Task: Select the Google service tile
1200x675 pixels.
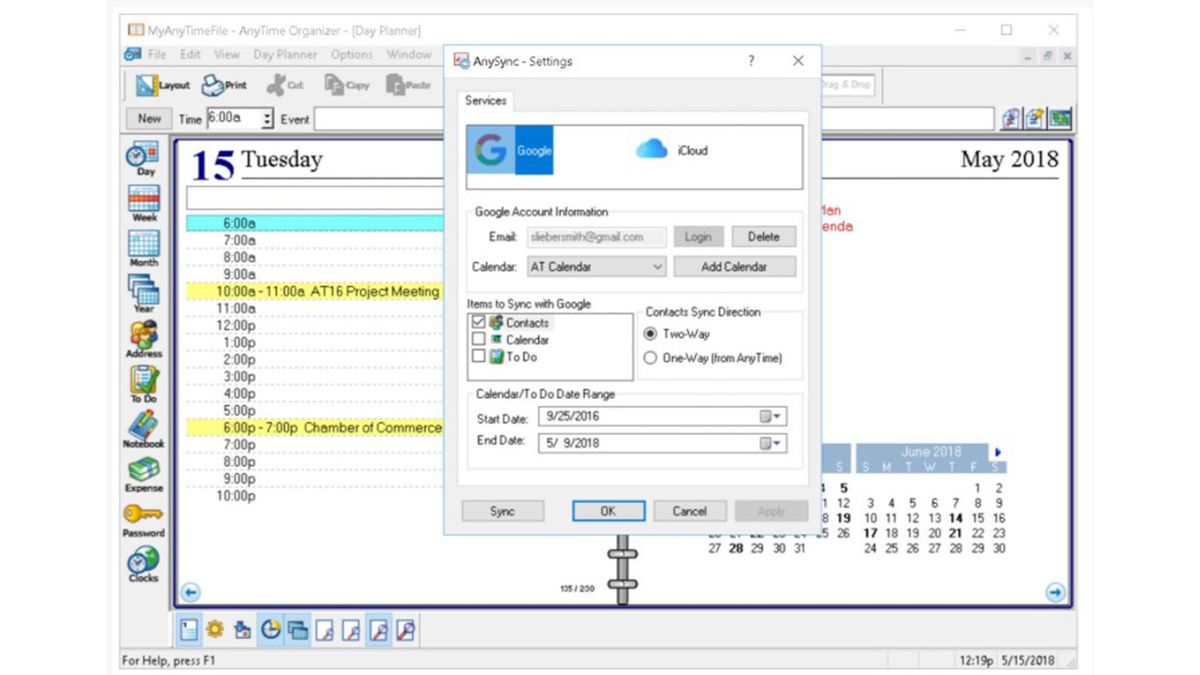Action: 510,151
